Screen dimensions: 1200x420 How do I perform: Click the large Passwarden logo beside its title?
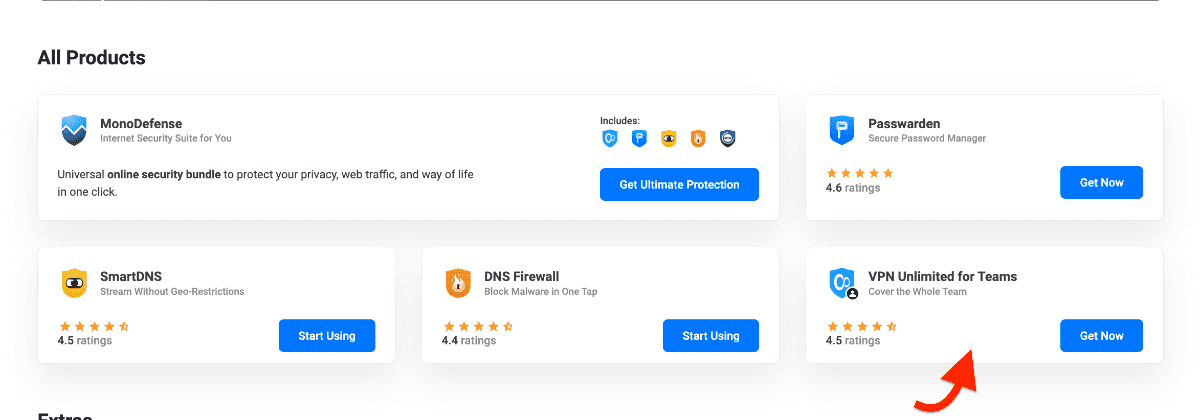842,130
